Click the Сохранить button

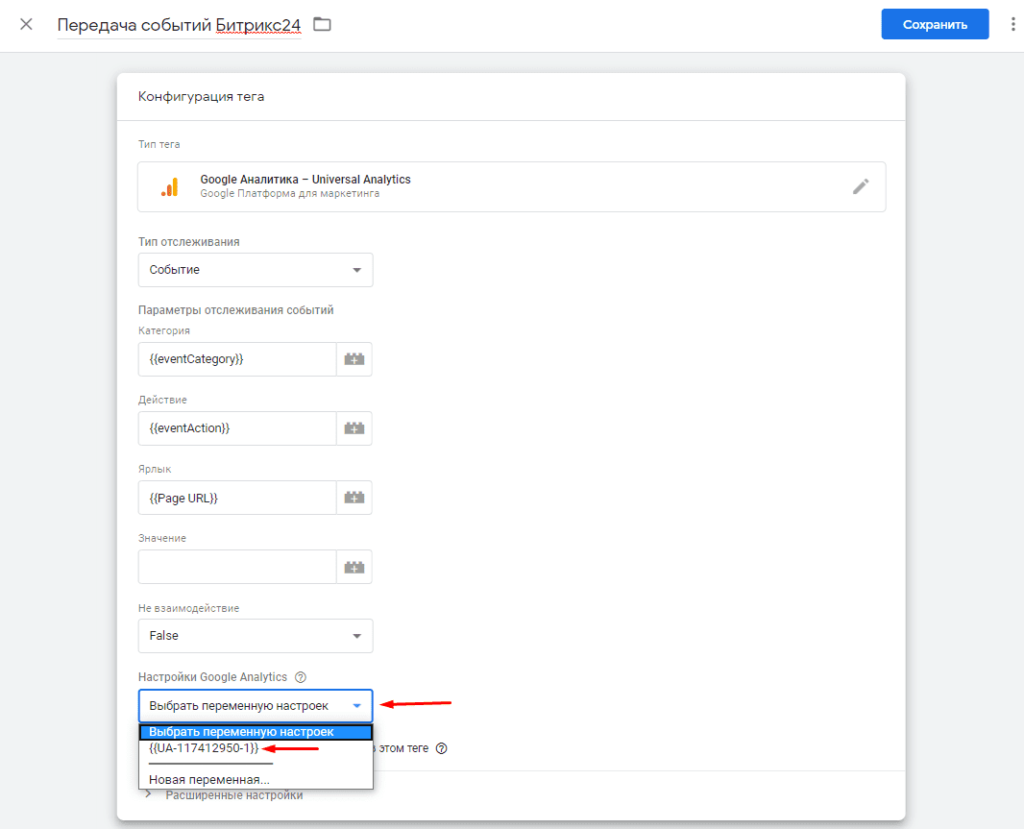click(x=935, y=24)
